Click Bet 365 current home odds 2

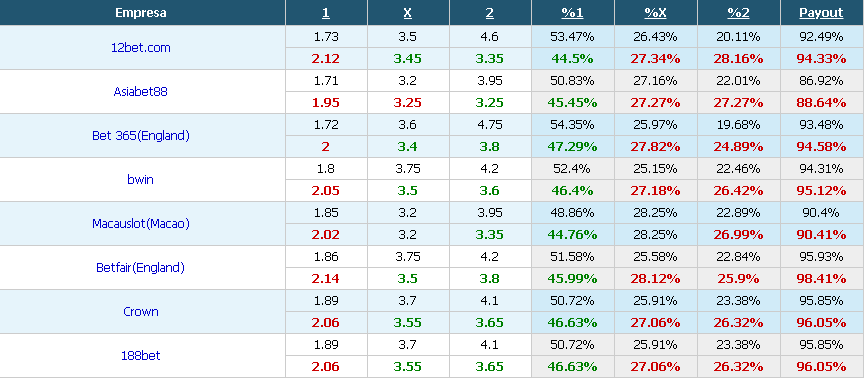[325, 147]
